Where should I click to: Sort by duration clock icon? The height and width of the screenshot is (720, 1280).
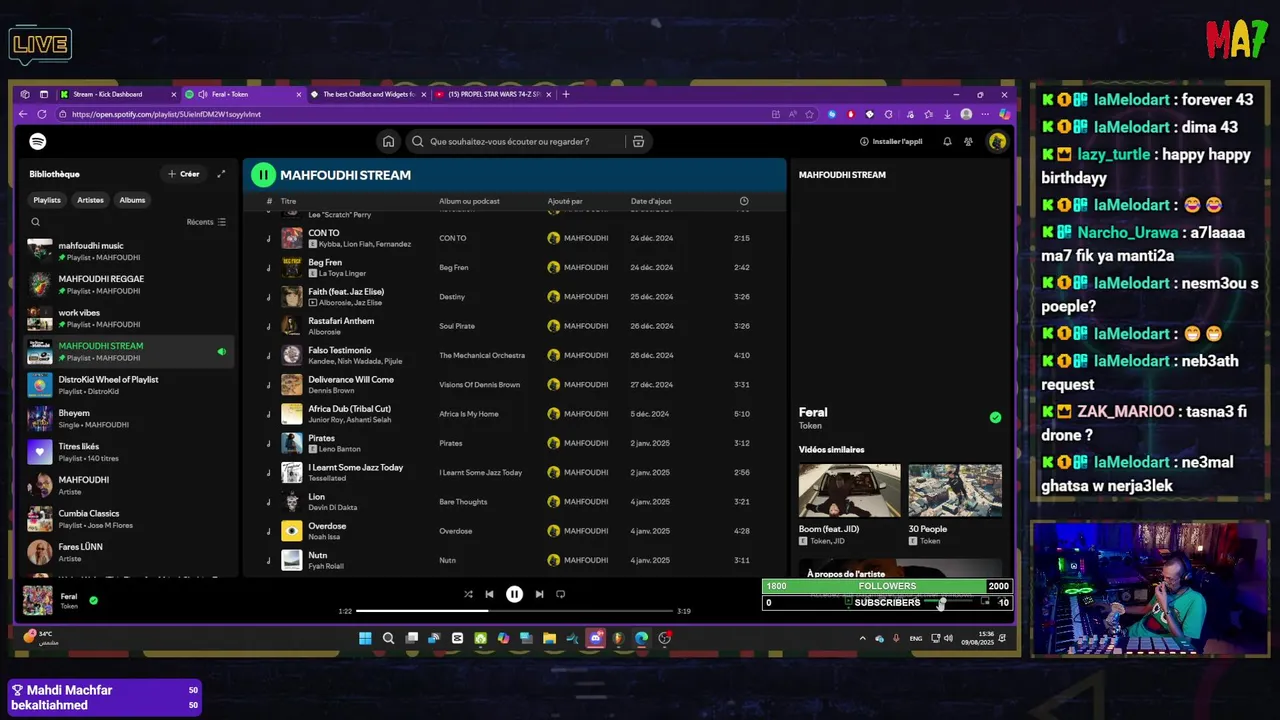click(x=744, y=201)
